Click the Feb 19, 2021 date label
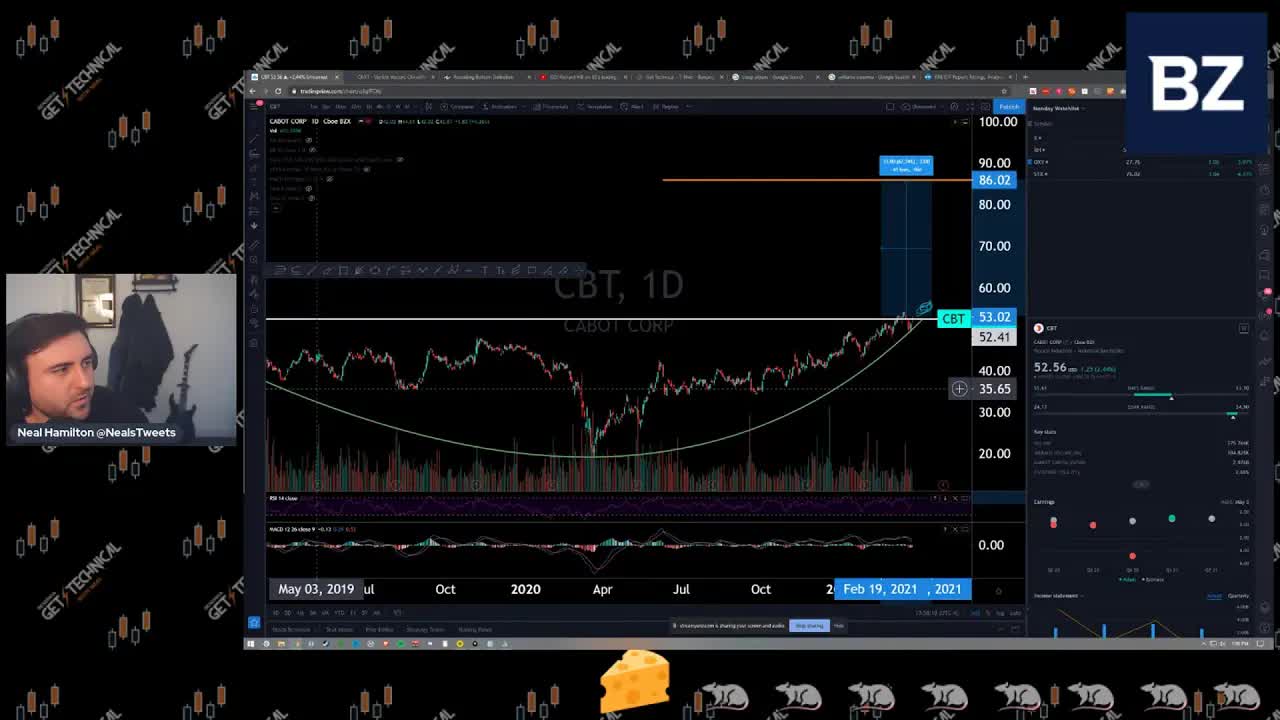 (880, 589)
